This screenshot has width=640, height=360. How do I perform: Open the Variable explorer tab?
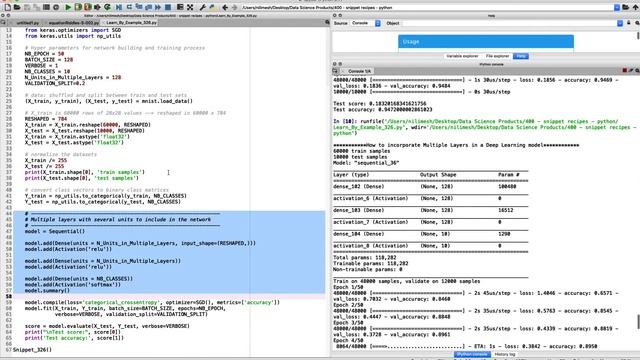[x=462, y=56]
